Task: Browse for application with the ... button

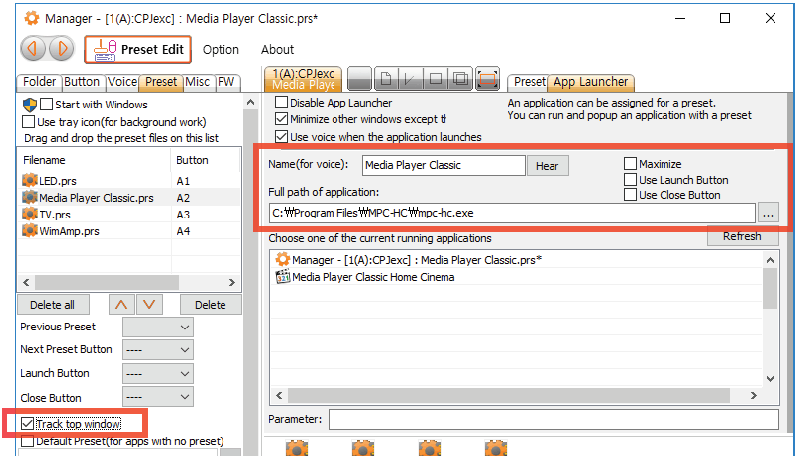Action: pyautogui.click(x=768, y=213)
